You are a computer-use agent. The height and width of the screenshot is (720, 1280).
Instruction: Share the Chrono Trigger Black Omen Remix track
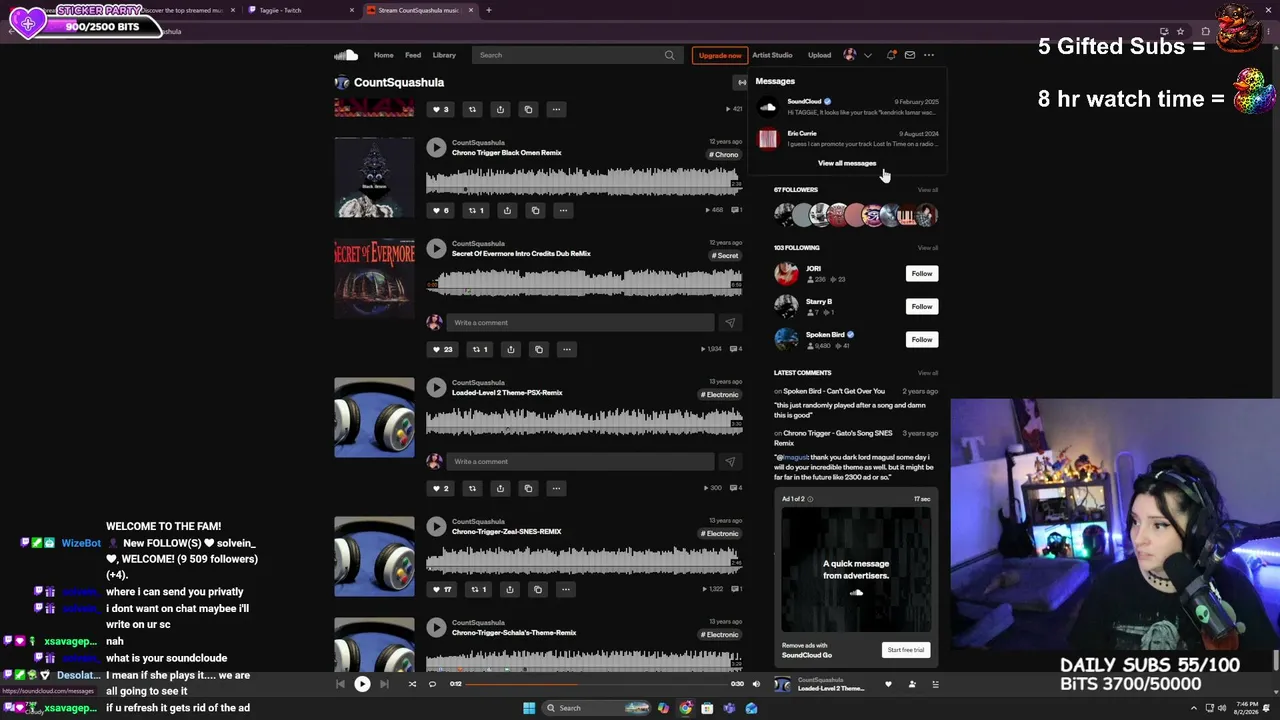(x=507, y=210)
